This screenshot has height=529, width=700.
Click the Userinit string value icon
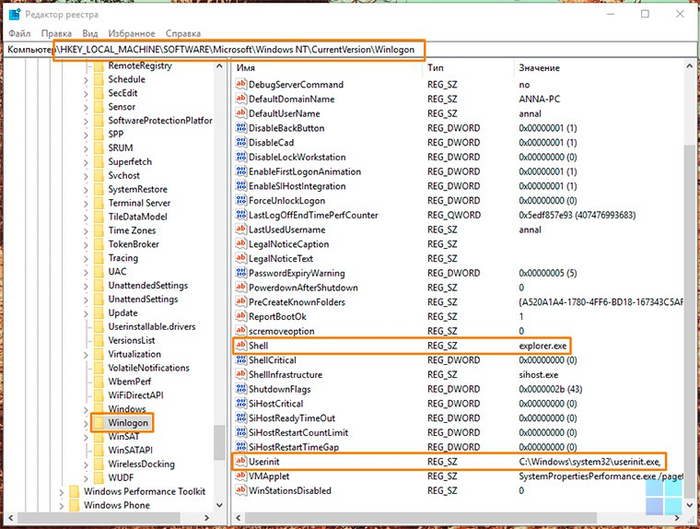coord(240,462)
